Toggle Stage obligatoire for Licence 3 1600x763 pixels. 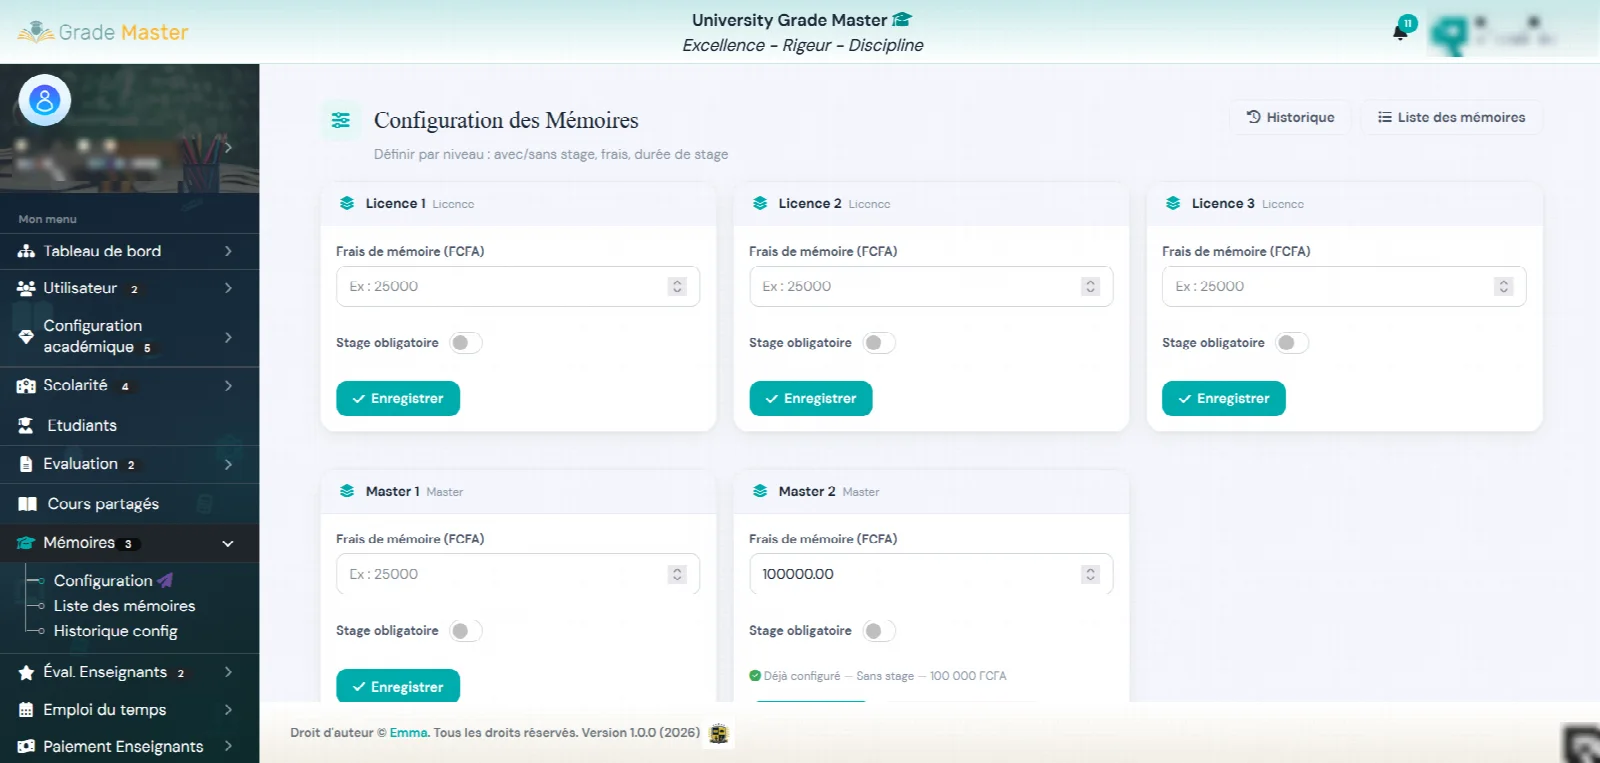coord(1291,343)
